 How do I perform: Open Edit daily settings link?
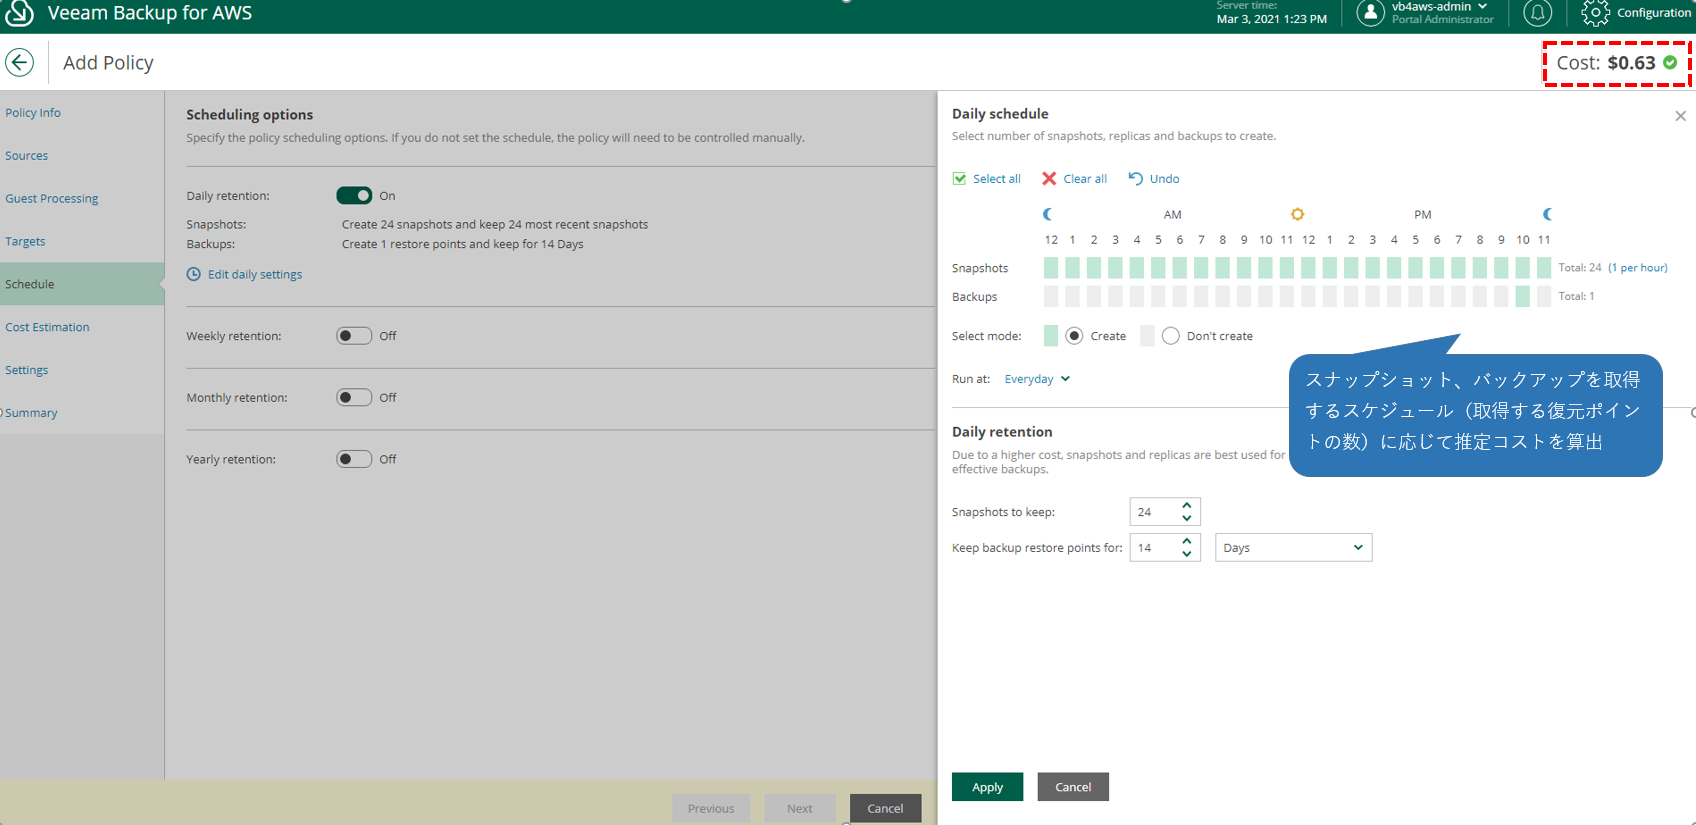(x=255, y=274)
